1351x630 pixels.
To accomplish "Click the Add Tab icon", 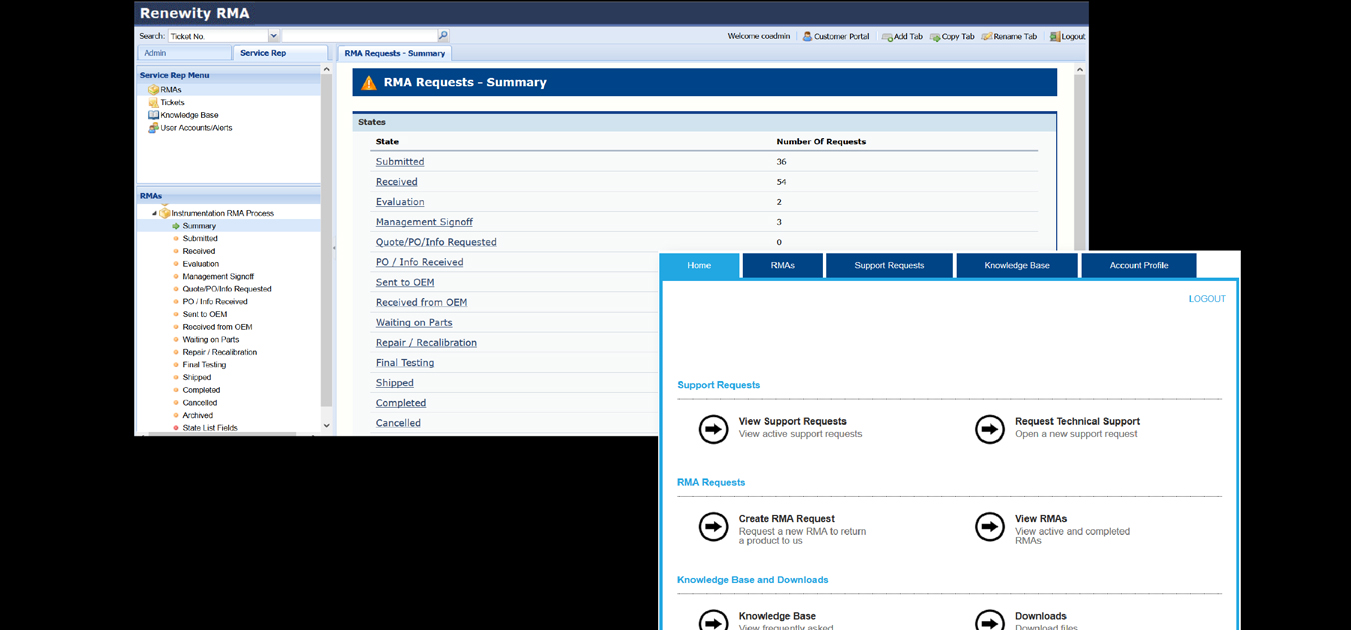I will tap(886, 37).
